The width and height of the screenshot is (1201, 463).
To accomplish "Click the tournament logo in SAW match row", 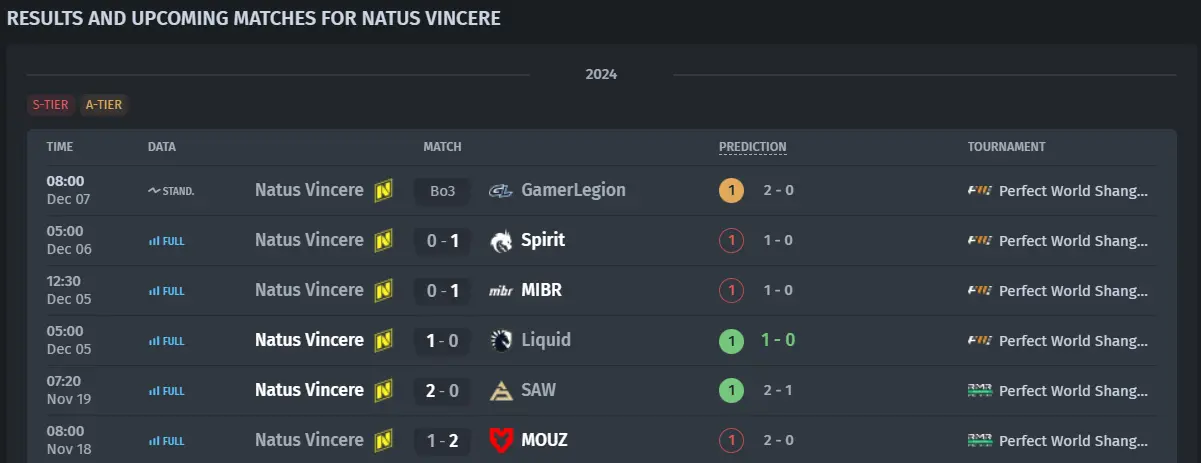I will click(980, 390).
